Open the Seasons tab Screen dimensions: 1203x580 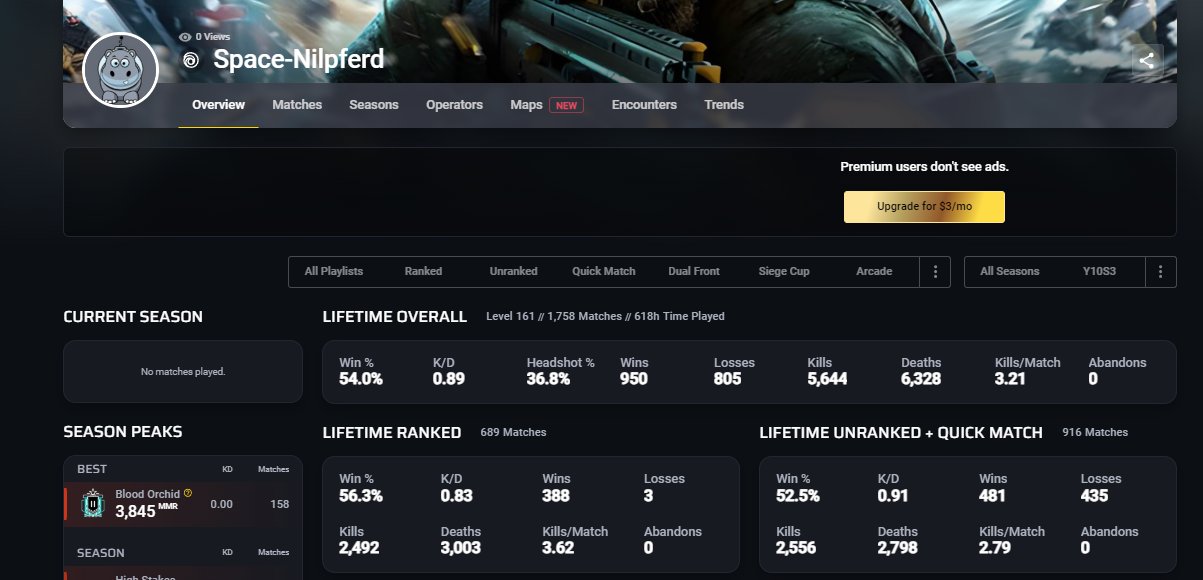[x=374, y=105]
